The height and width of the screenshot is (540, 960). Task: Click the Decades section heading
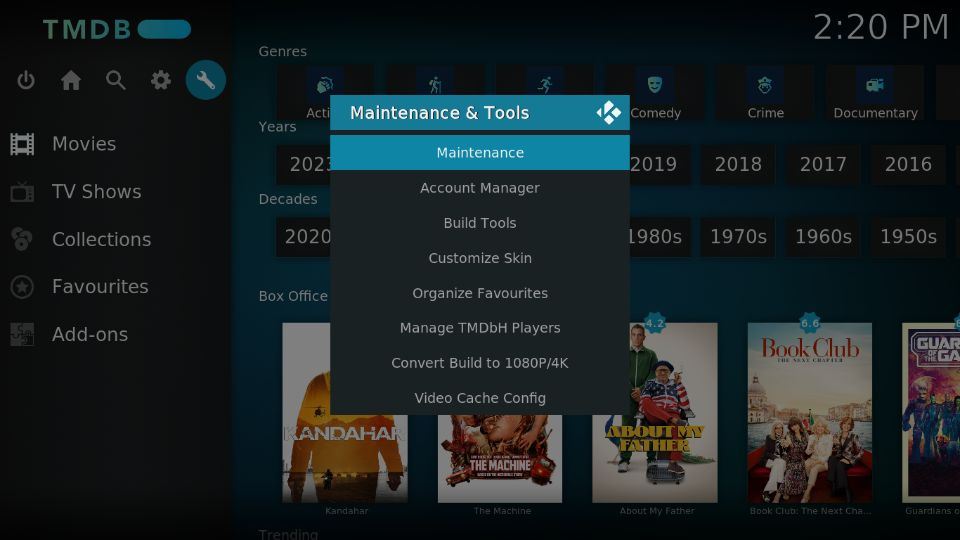click(288, 199)
